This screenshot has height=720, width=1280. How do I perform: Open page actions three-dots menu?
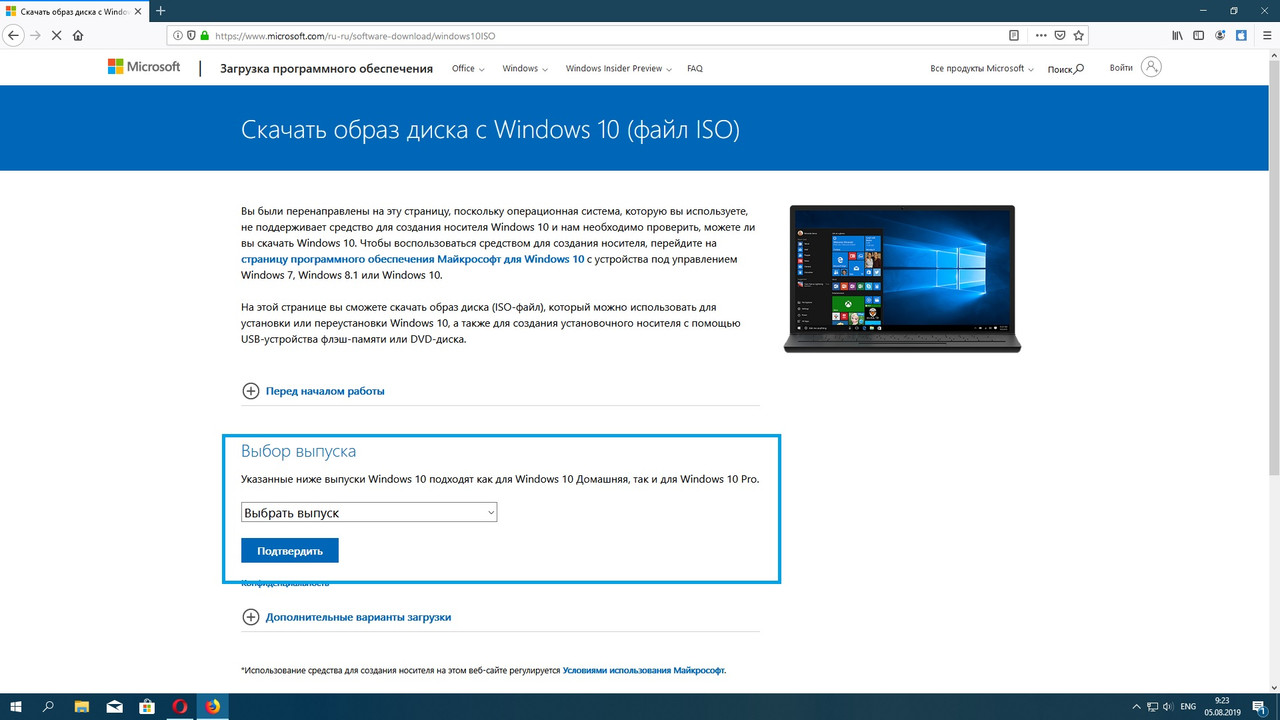[1041, 35]
